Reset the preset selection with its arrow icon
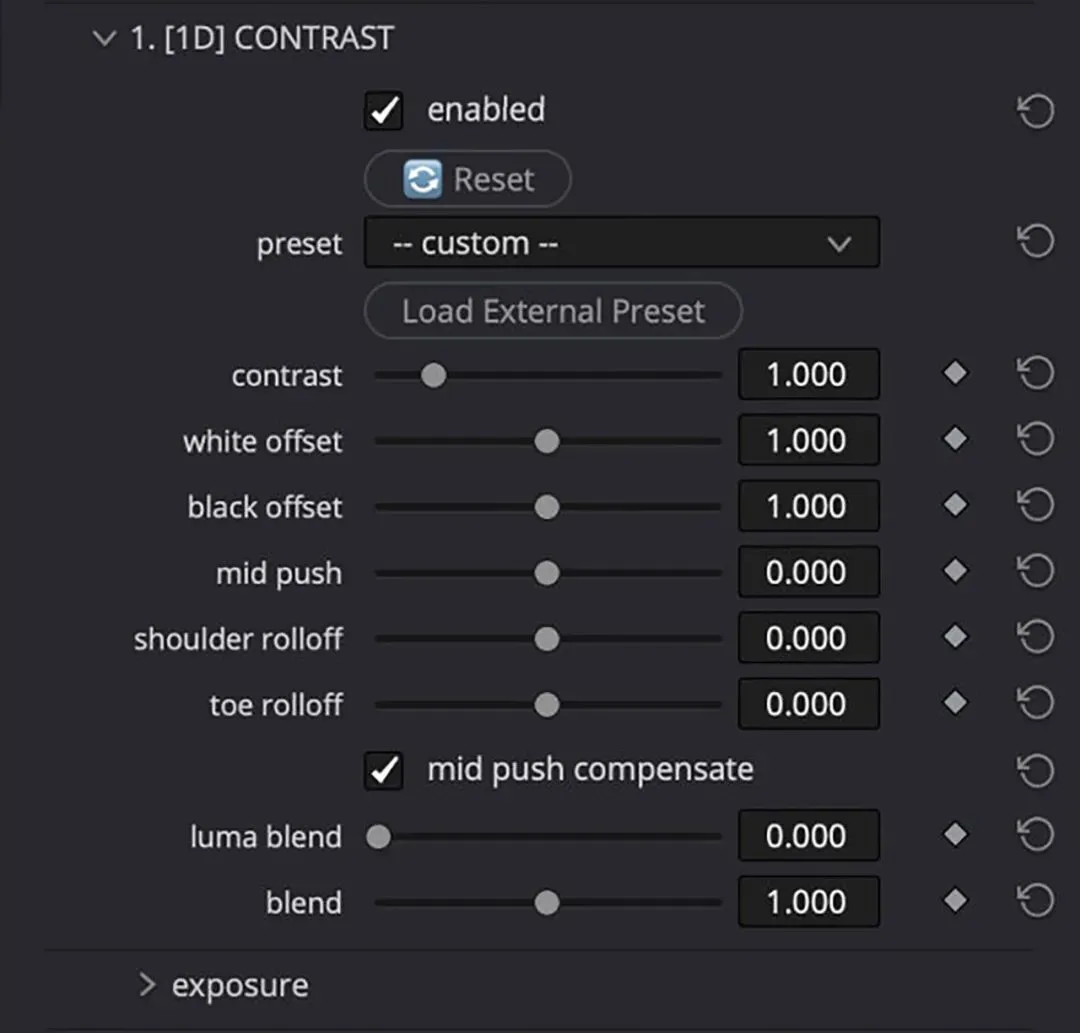This screenshot has width=1080, height=1033. pyautogui.click(x=1035, y=243)
